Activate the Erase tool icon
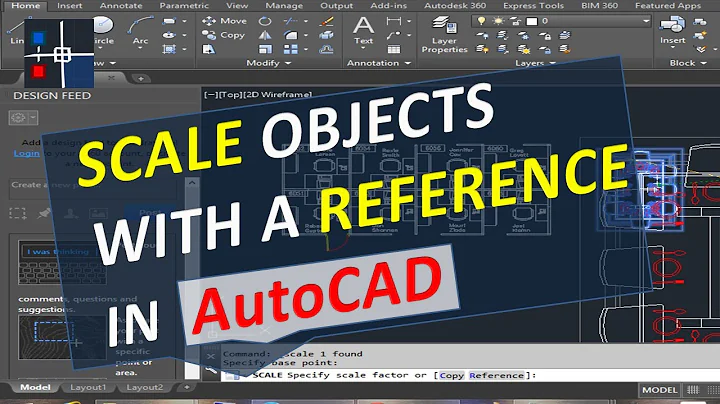 pos(326,21)
